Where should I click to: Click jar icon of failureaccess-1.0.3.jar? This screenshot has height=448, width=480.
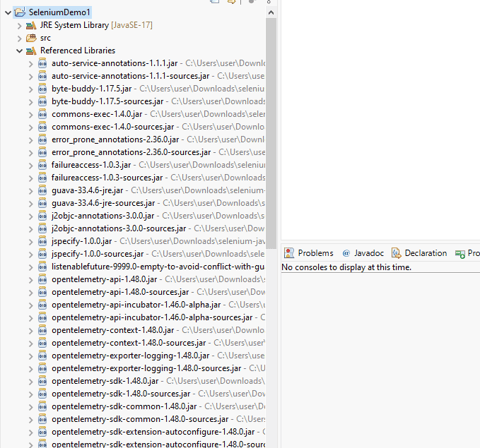click(x=42, y=165)
